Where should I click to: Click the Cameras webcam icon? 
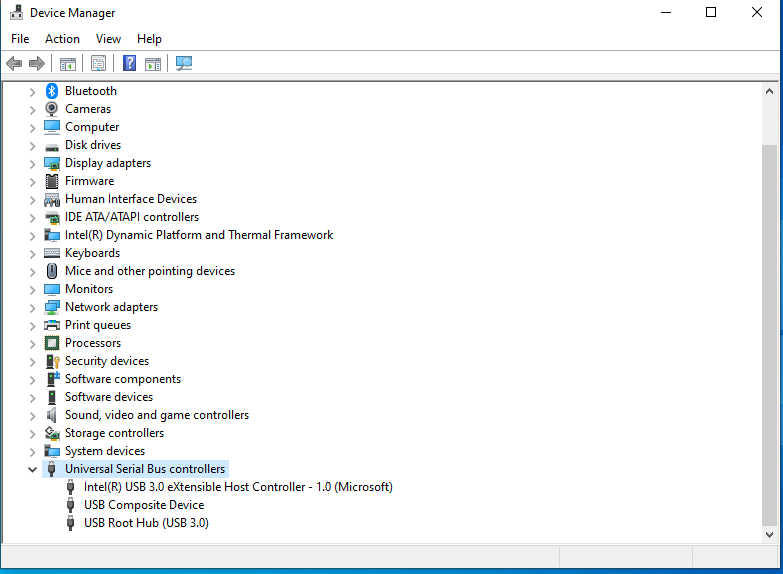(x=51, y=109)
